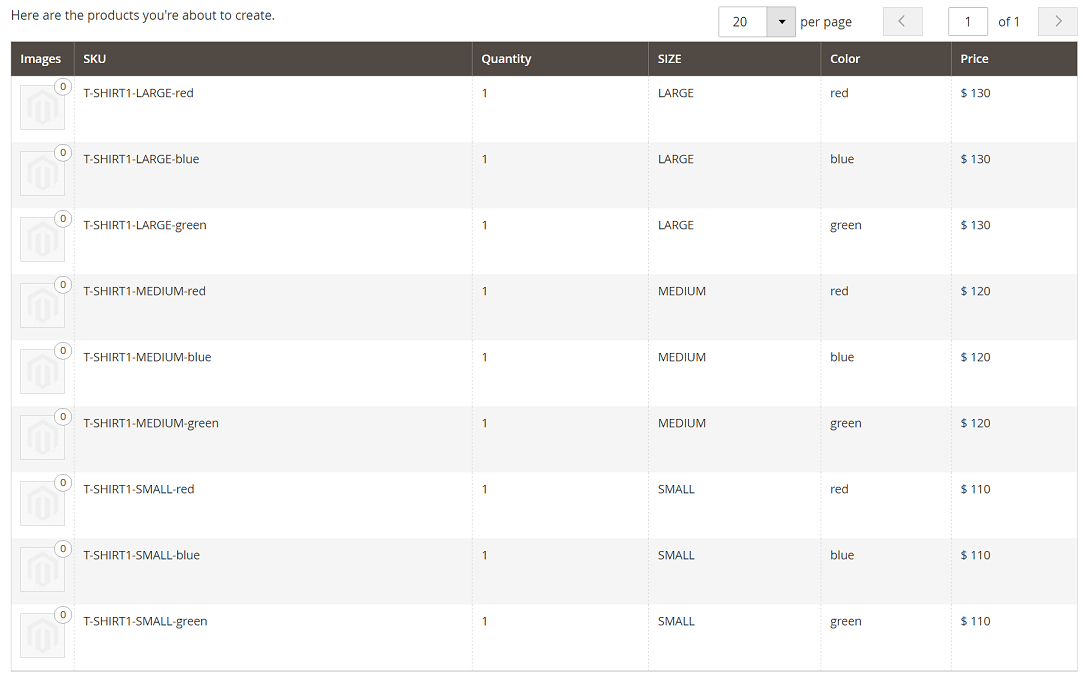Click the Price column header
1083x683 pixels.
(x=974, y=58)
